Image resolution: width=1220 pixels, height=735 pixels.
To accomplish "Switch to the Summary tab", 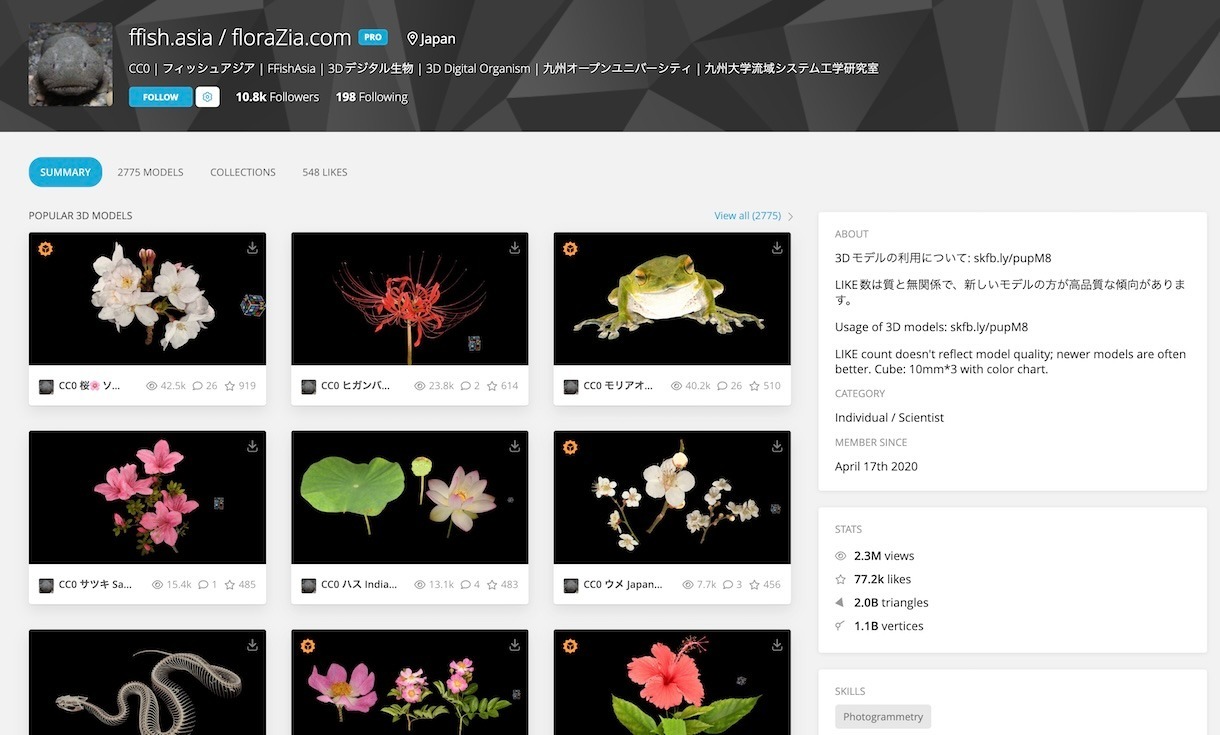I will point(65,172).
